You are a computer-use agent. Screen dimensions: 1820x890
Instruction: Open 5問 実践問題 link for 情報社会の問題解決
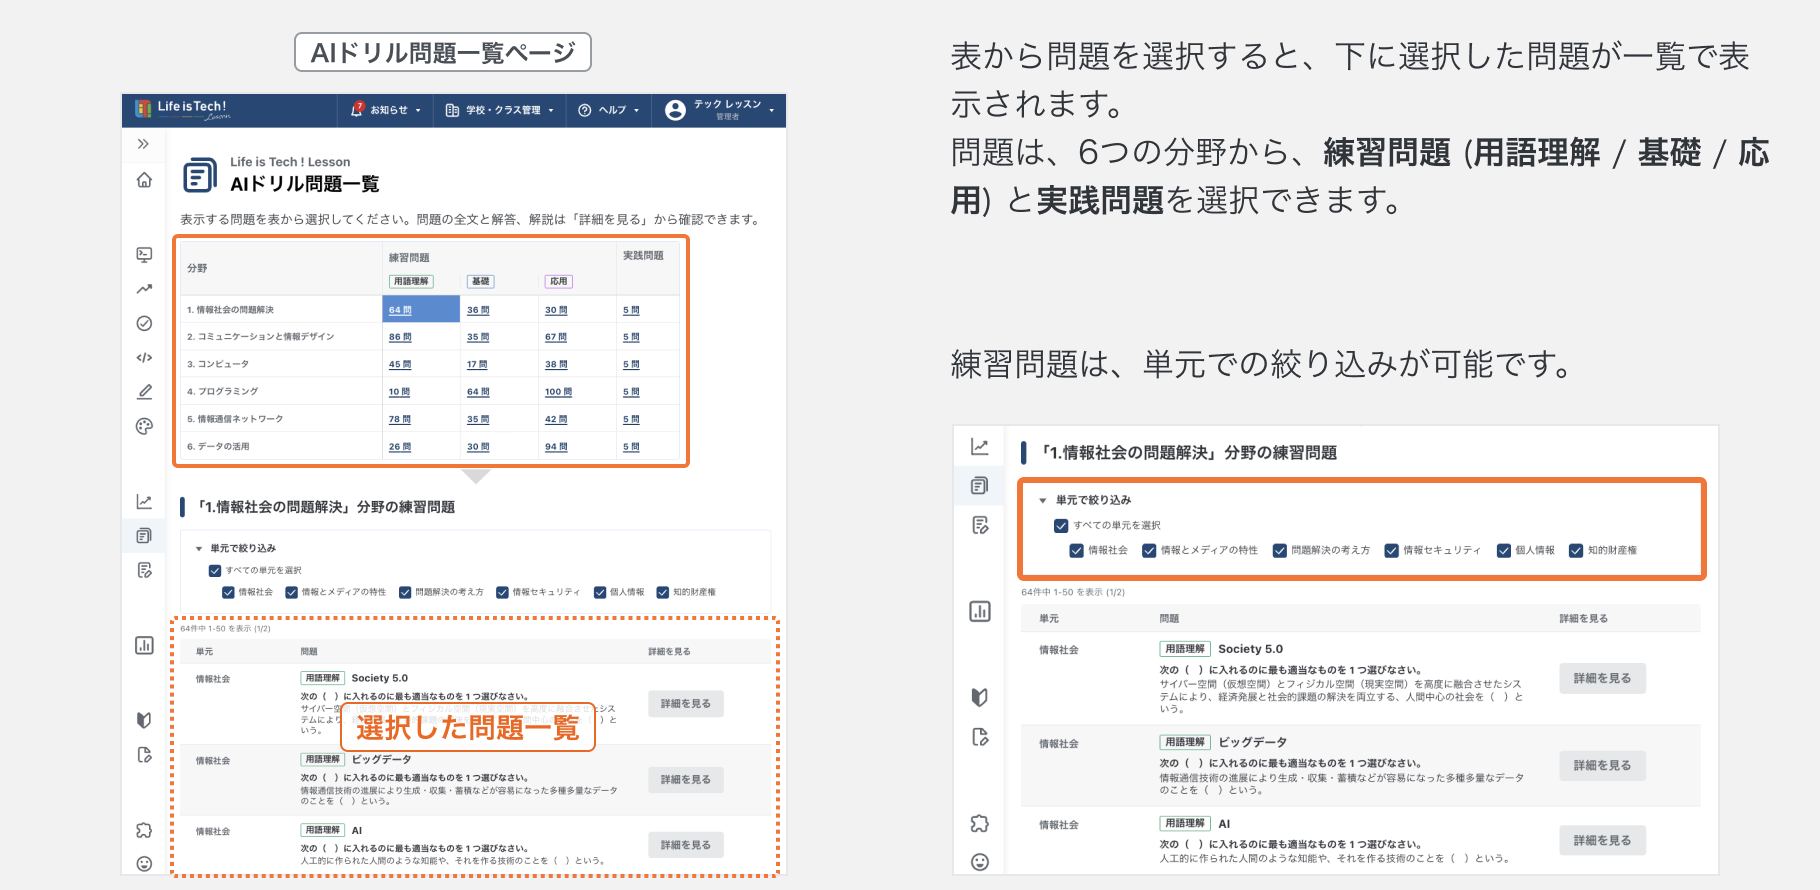pyautogui.click(x=631, y=310)
